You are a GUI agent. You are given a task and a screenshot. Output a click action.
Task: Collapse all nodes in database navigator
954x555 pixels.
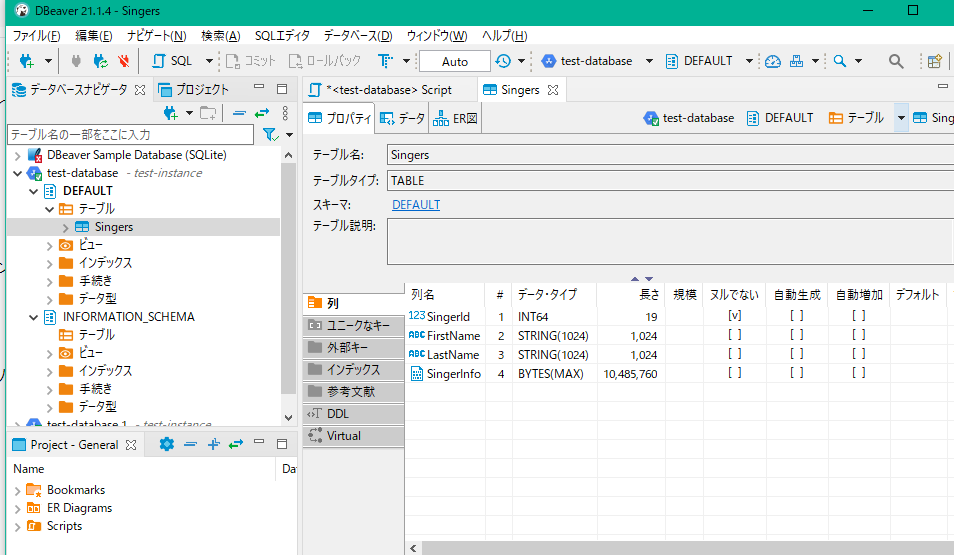(x=239, y=113)
